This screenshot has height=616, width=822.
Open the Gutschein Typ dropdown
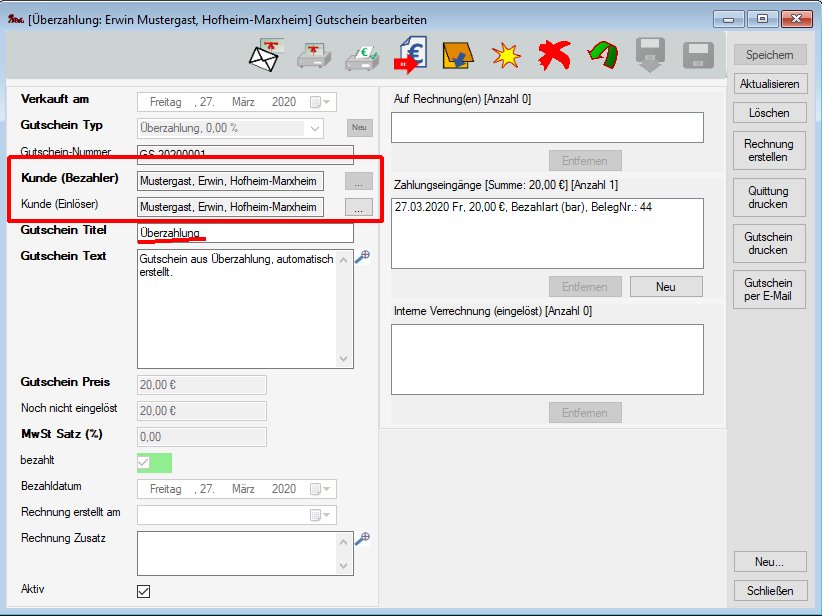pyautogui.click(x=315, y=128)
